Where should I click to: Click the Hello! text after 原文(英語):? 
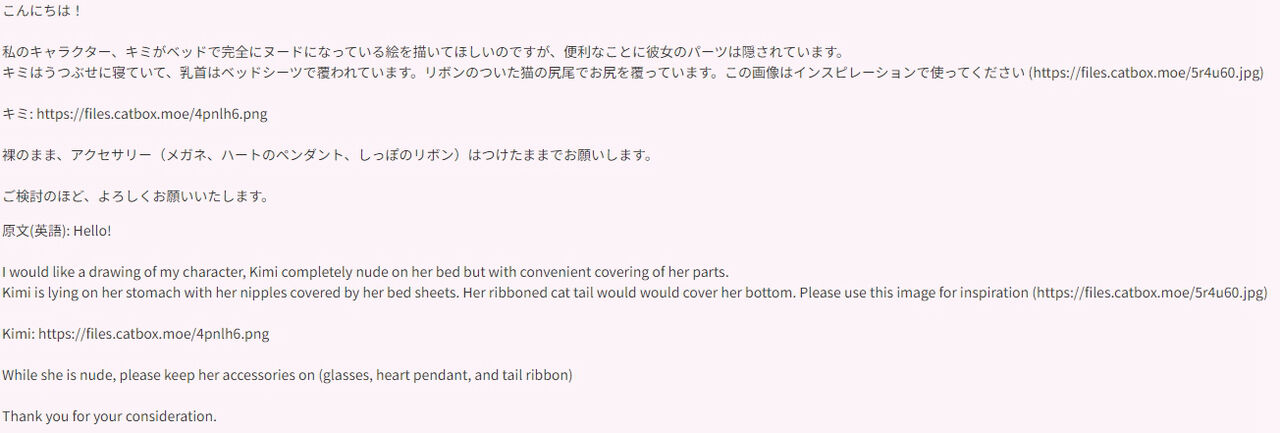(x=92, y=231)
